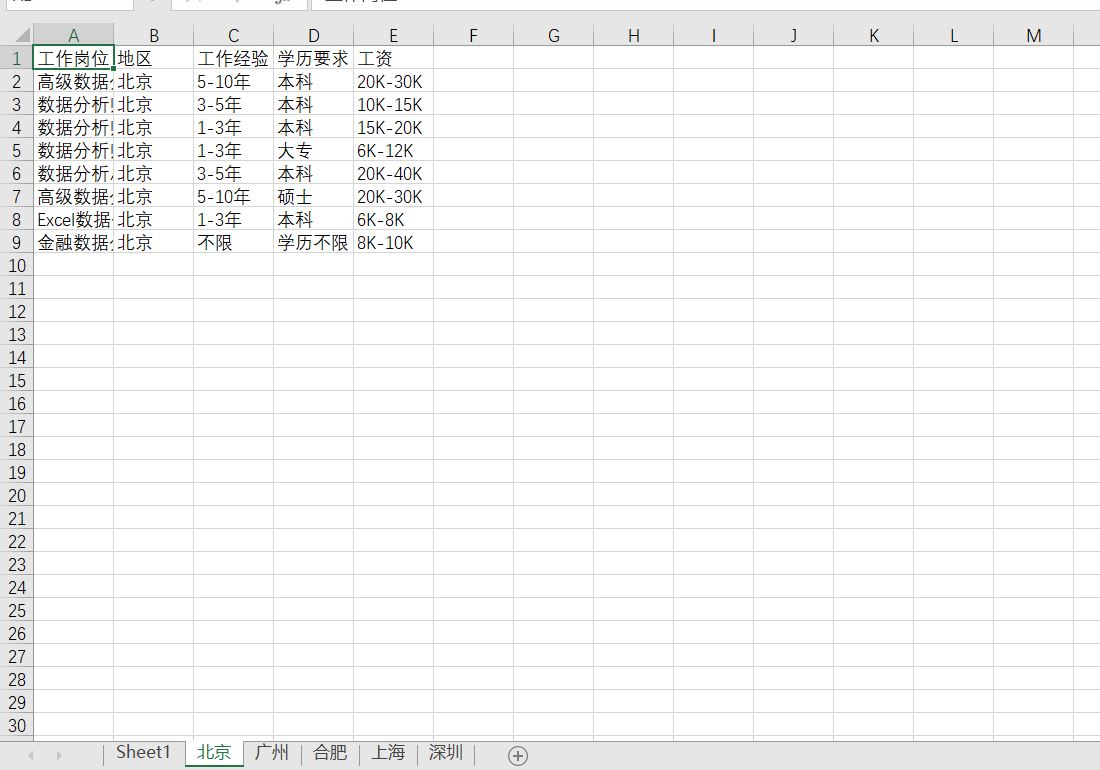This screenshot has height=770, width=1100.
Task: Select row 30 header
Action: 17,726
